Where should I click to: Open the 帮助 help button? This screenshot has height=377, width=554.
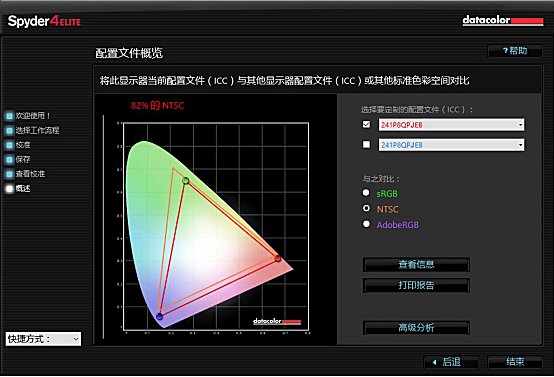[x=515, y=51]
